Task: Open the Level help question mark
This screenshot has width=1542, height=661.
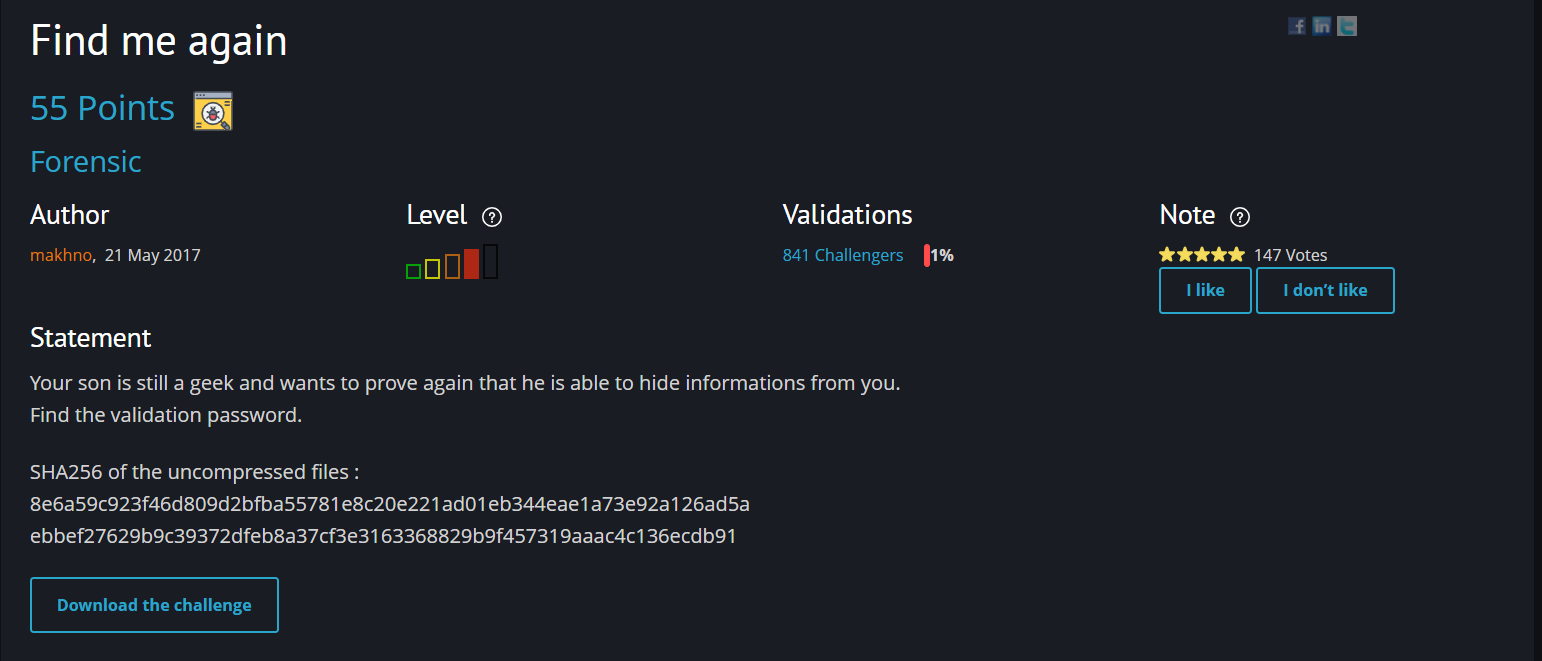Action: (x=492, y=217)
